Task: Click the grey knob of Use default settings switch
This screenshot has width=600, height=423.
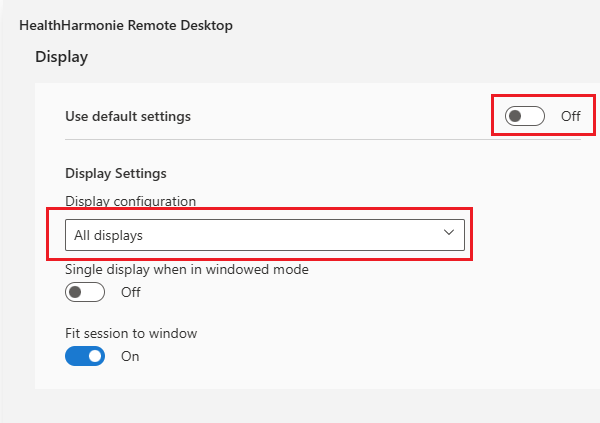Action: (515, 116)
